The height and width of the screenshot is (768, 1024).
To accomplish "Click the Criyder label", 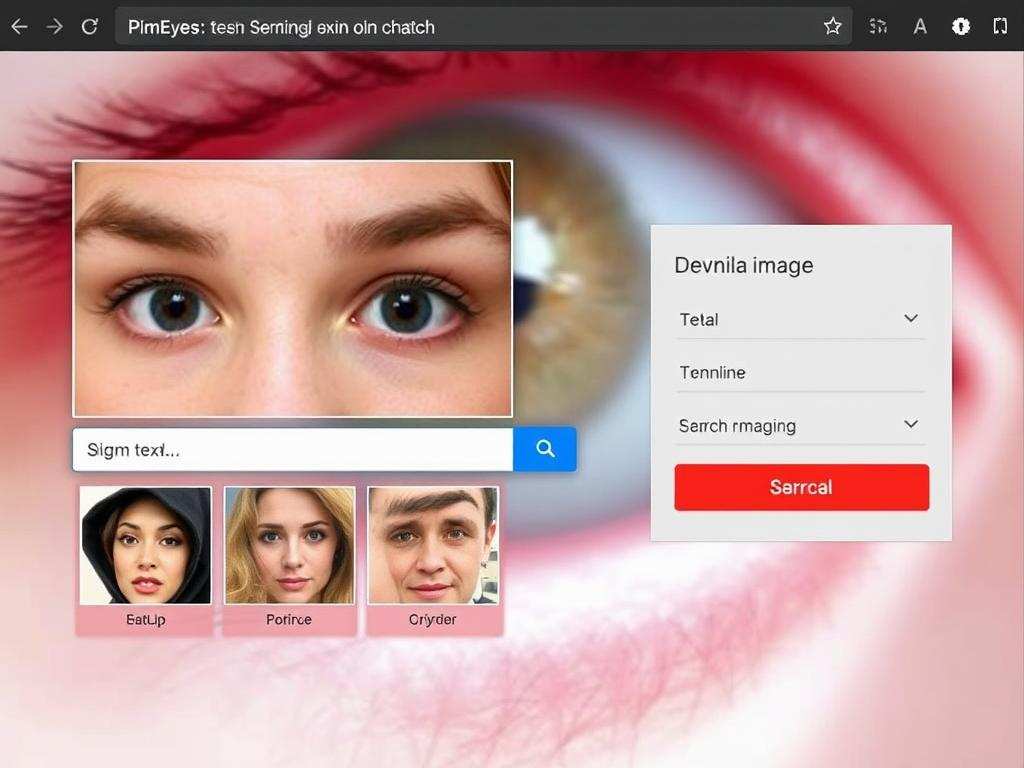I will [432, 620].
